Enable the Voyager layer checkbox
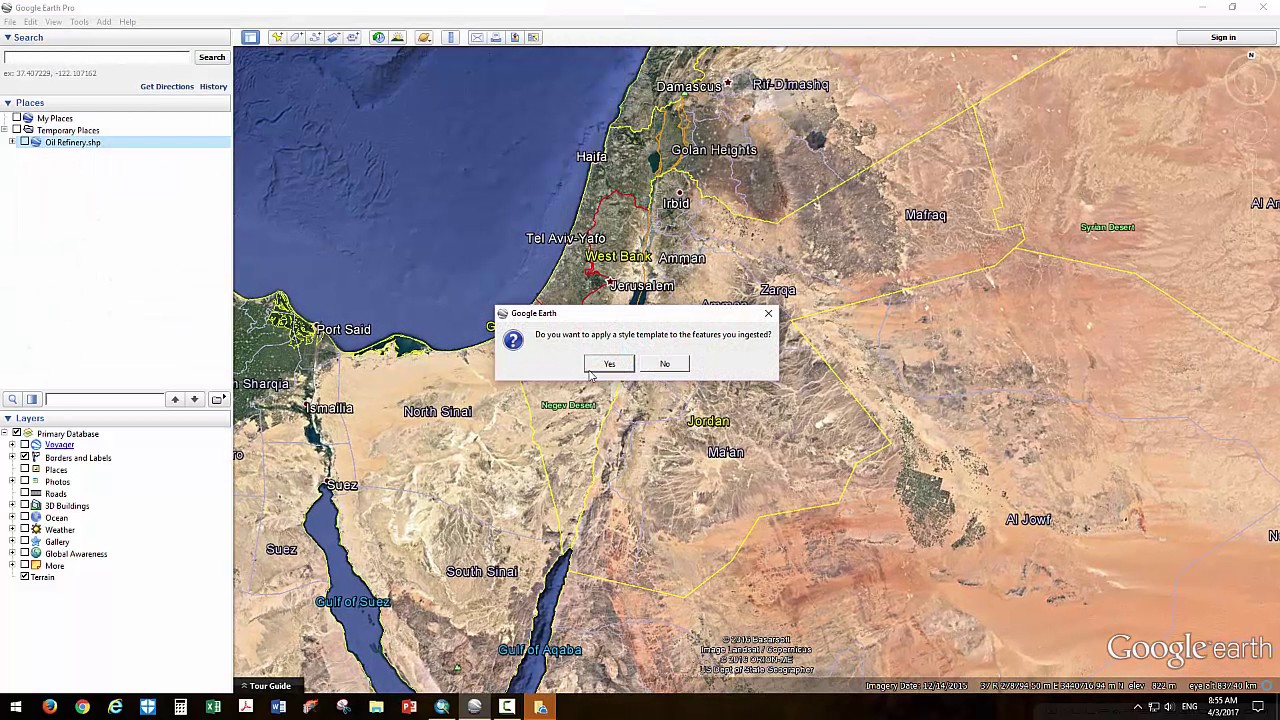The height and width of the screenshot is (720, 1280). (x=25, y=445)
